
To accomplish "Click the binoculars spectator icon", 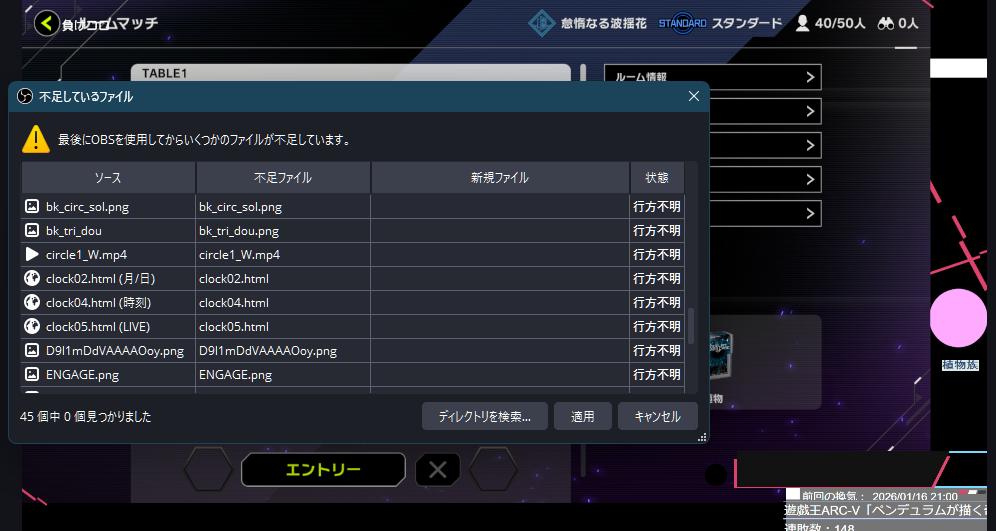I will point(886,23).
